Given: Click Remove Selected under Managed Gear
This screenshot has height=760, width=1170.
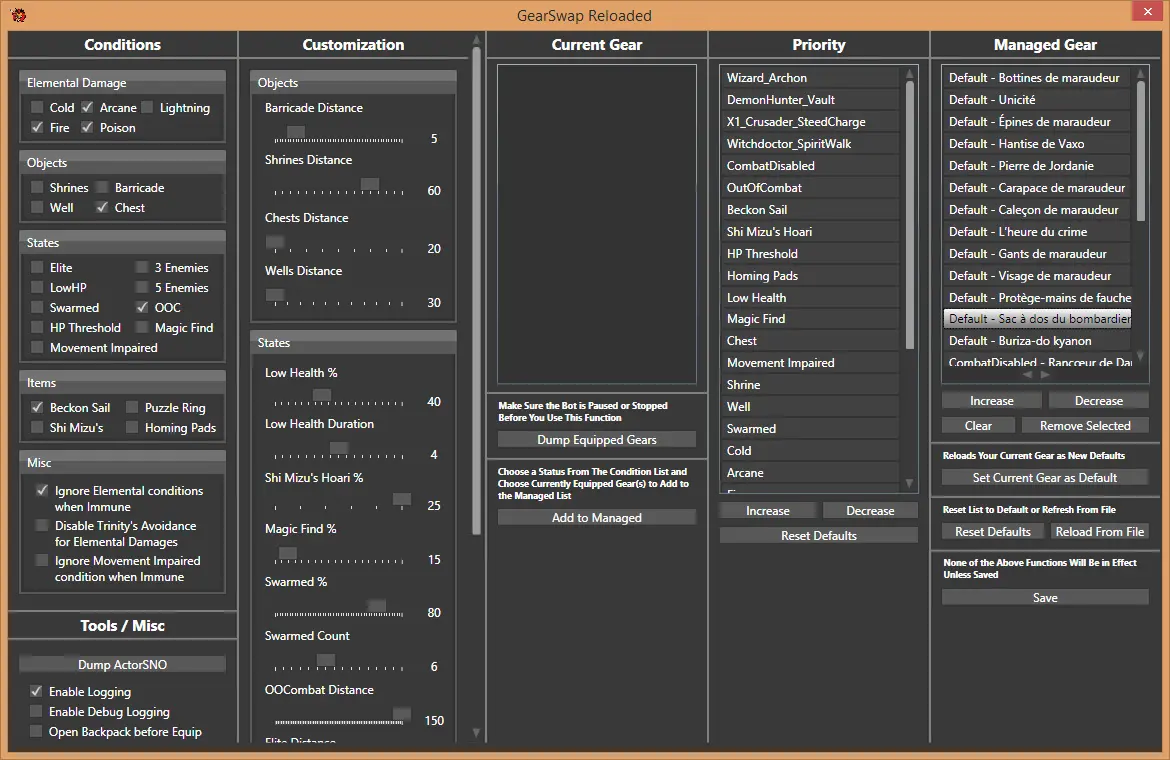Looking at the screenshot, I should pos(1085,426).
